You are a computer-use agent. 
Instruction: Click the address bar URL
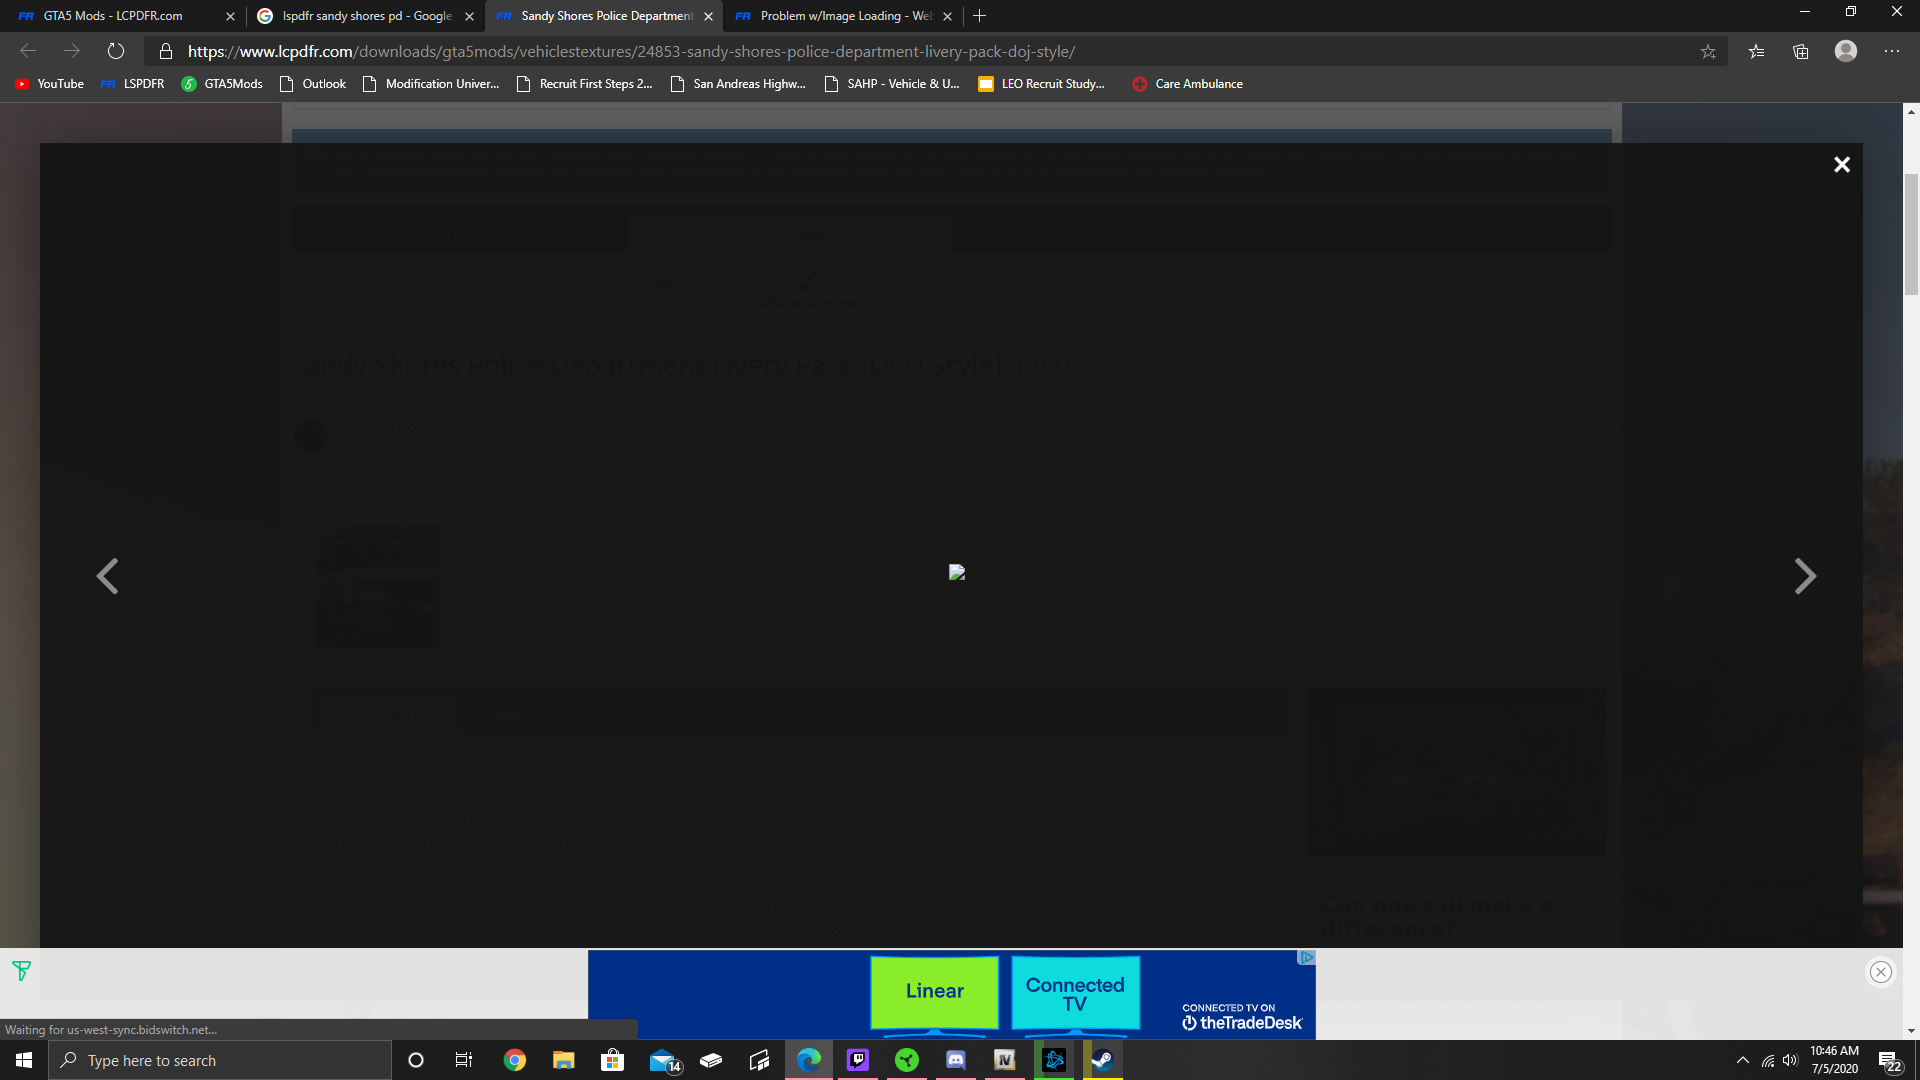coord(630,52)
